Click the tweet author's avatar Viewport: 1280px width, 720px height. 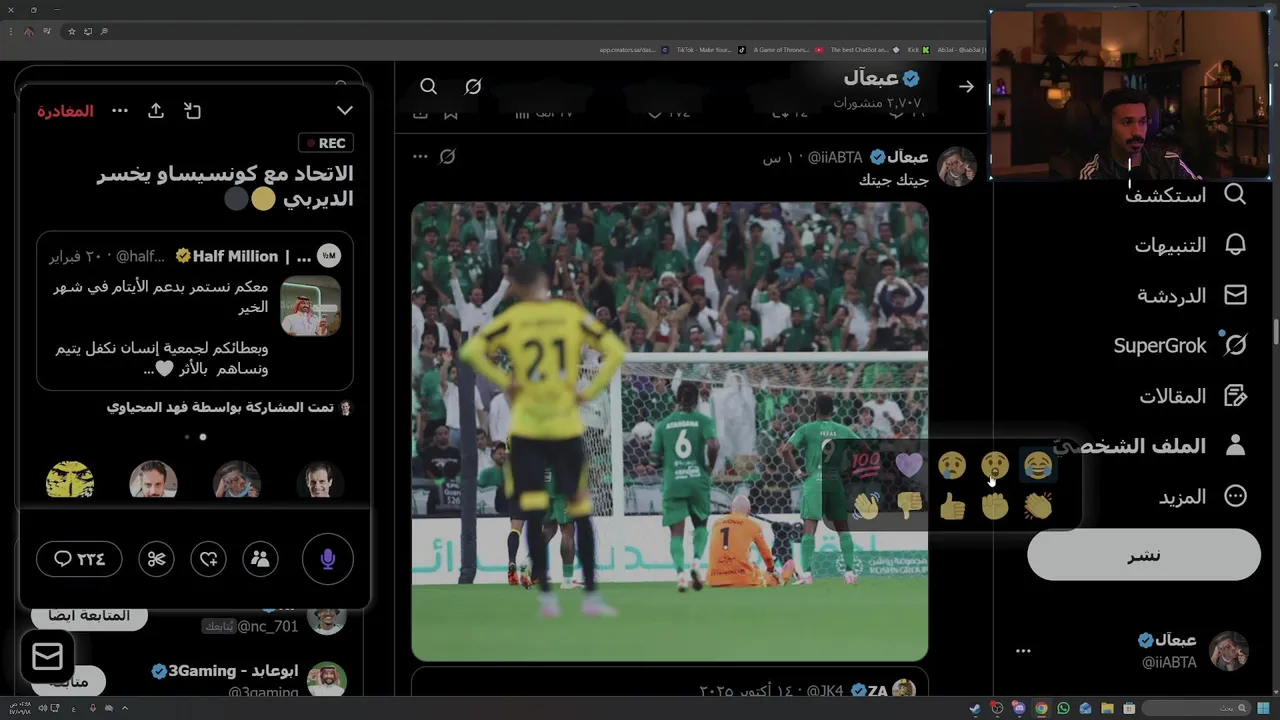tap(957, 167)
